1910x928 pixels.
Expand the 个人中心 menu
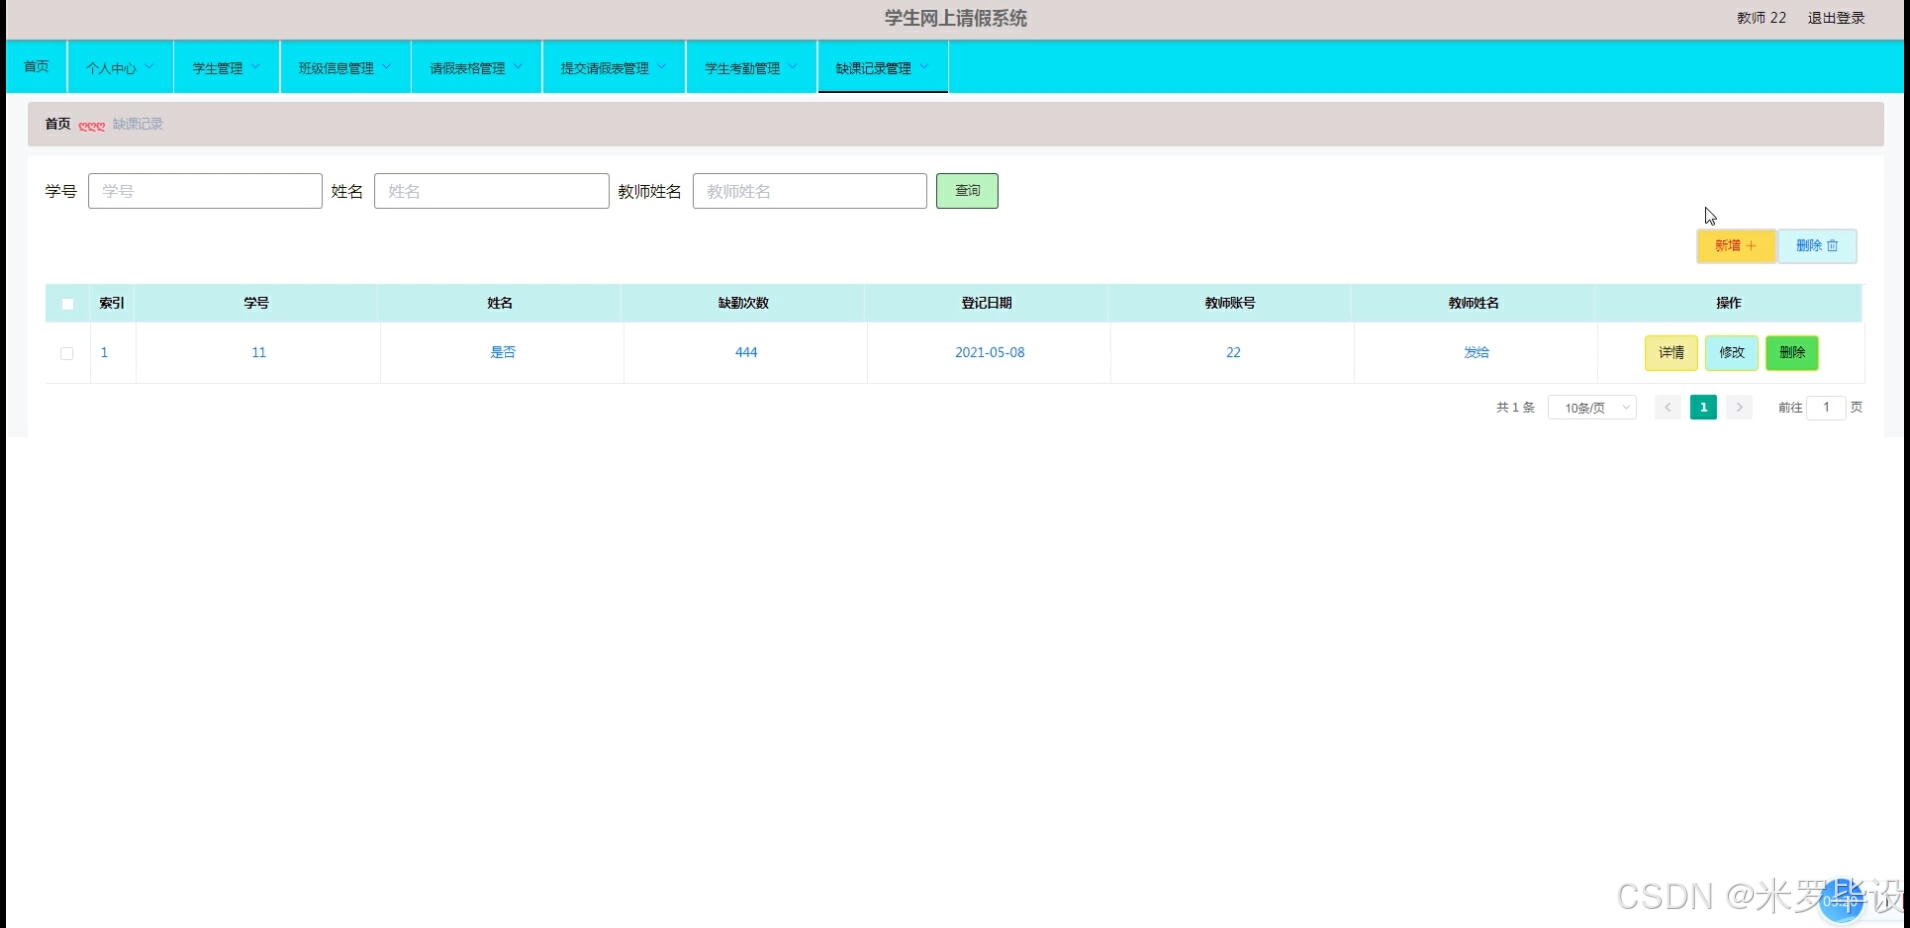pos(120,67)
